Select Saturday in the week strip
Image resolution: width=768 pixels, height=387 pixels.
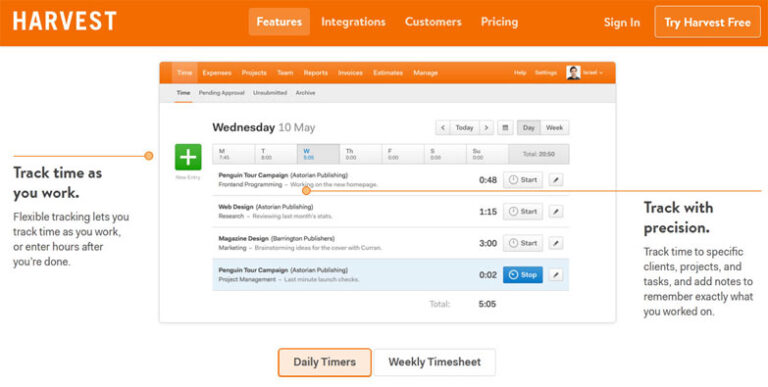tap(445, 154)
